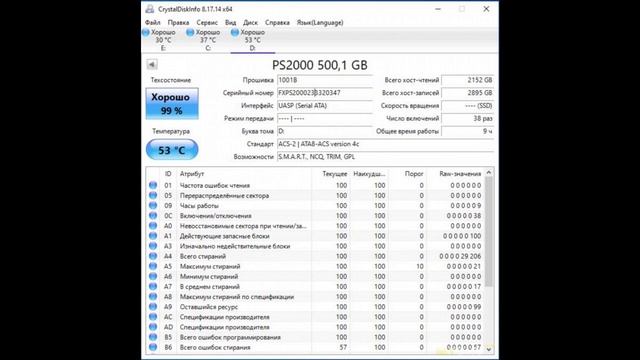The height and width of the screenshot is (360, 640).
Task: Click the Общее время работы value 9 ч
Action: click(467, 131)
